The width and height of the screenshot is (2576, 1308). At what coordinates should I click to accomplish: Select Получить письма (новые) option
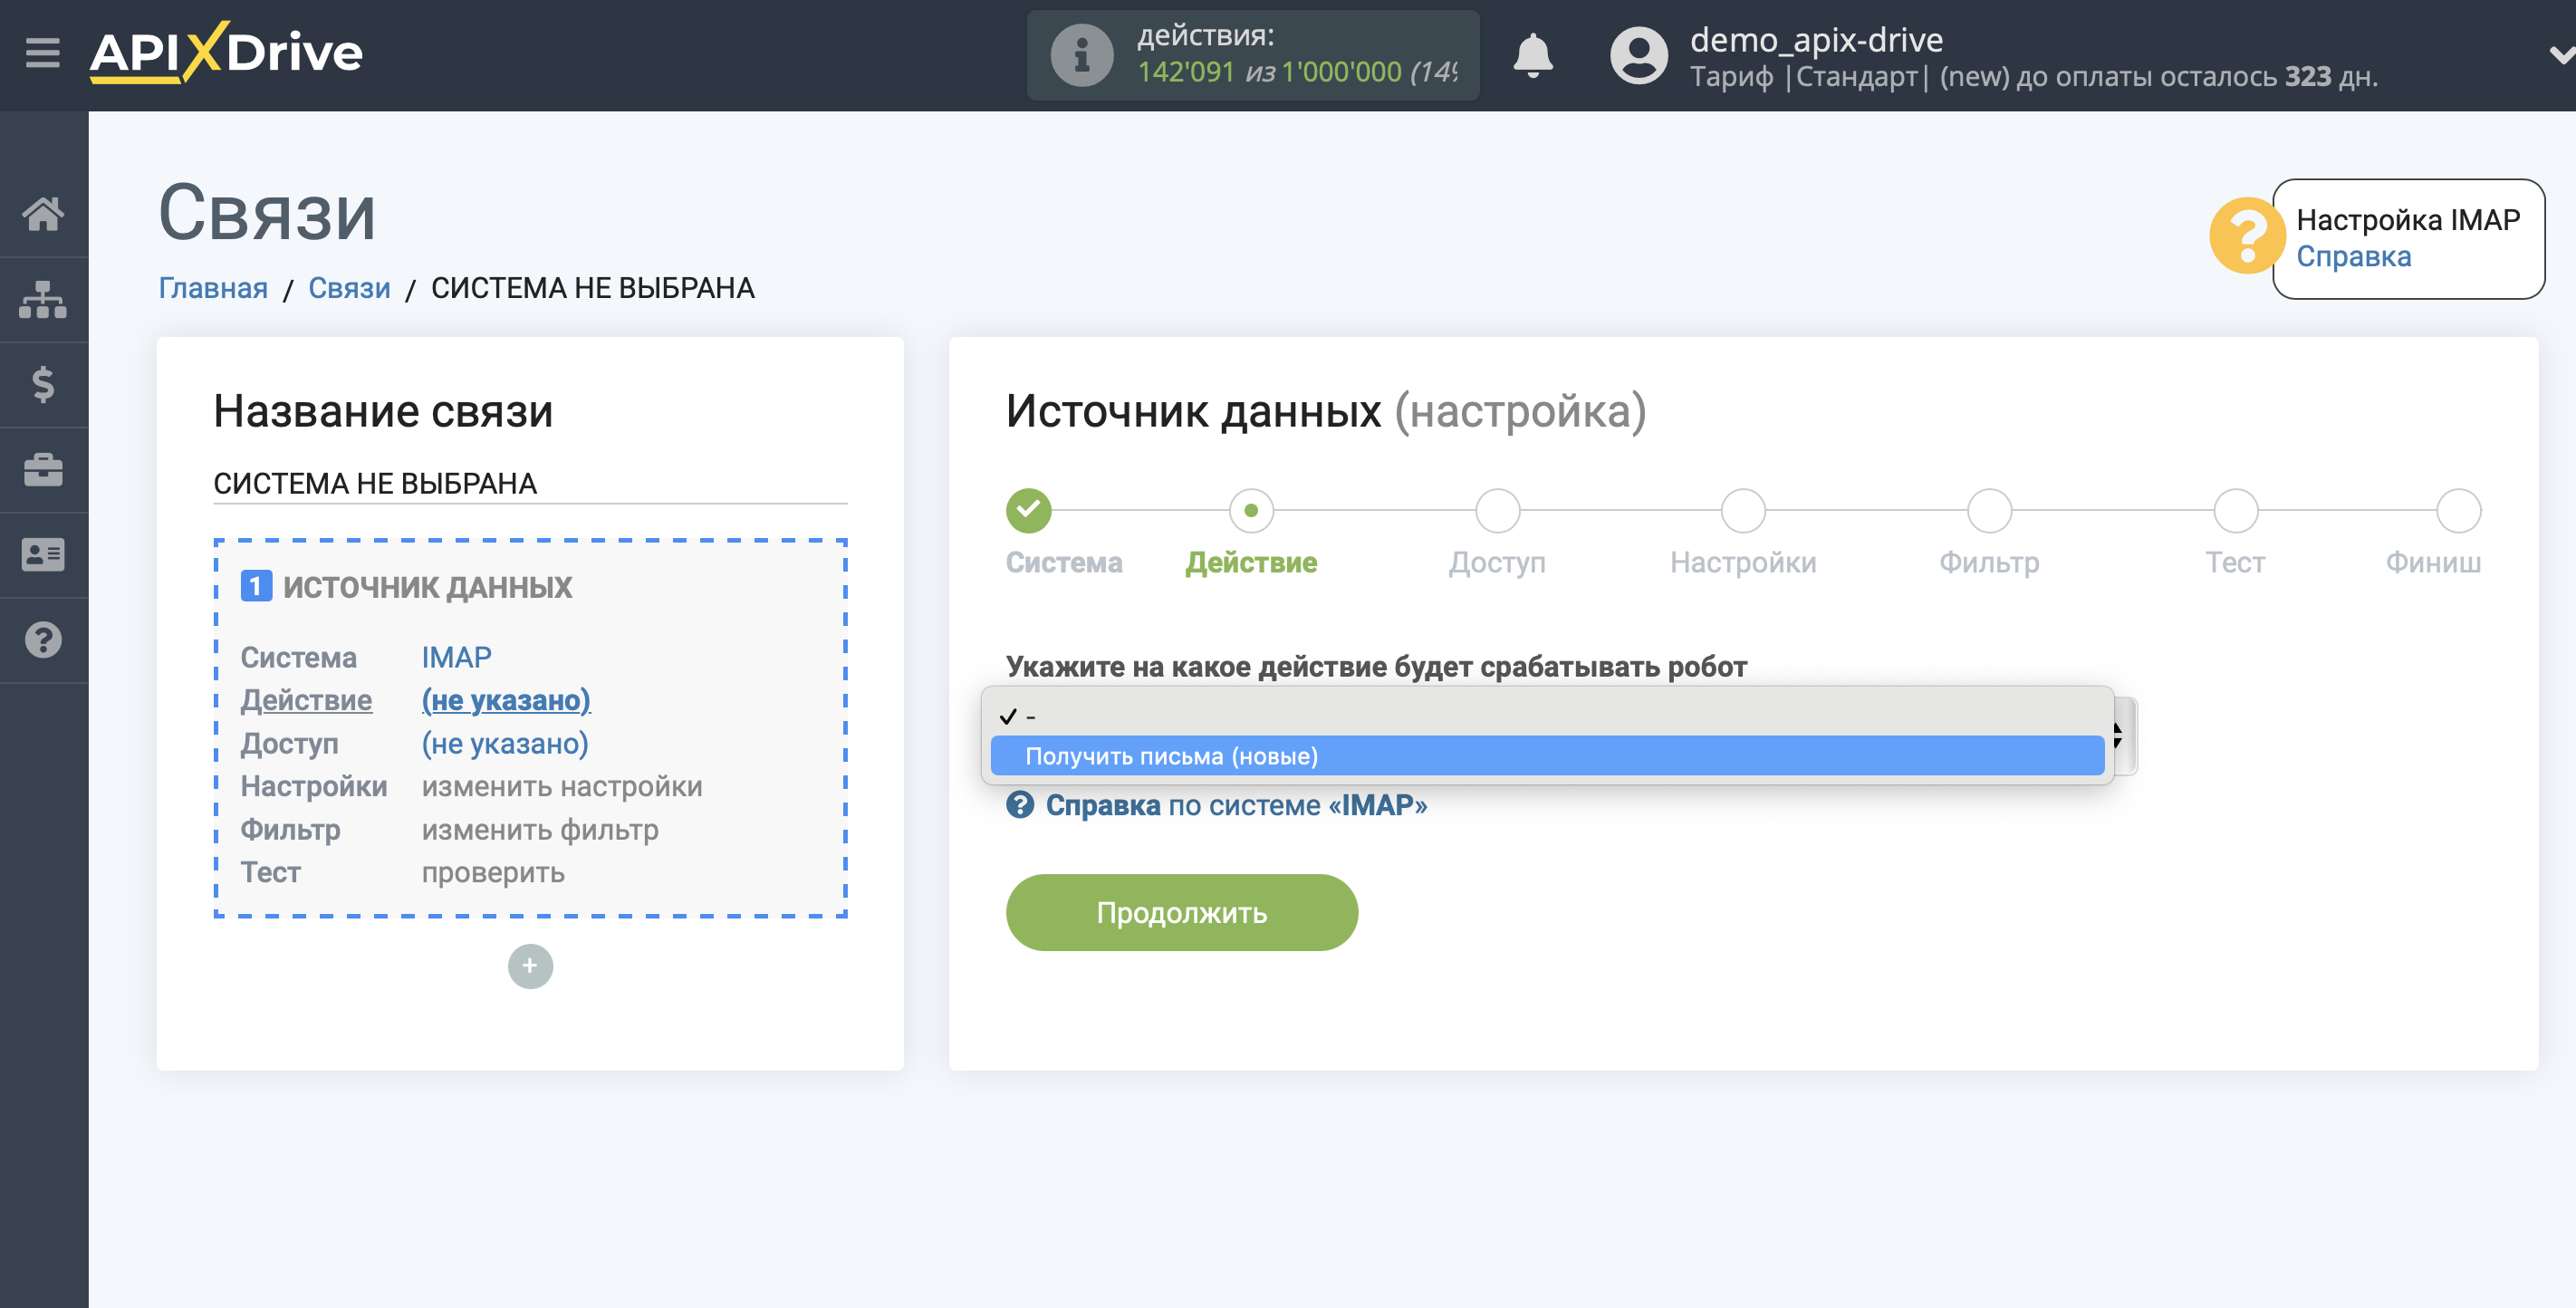(x=1547, y=756)
